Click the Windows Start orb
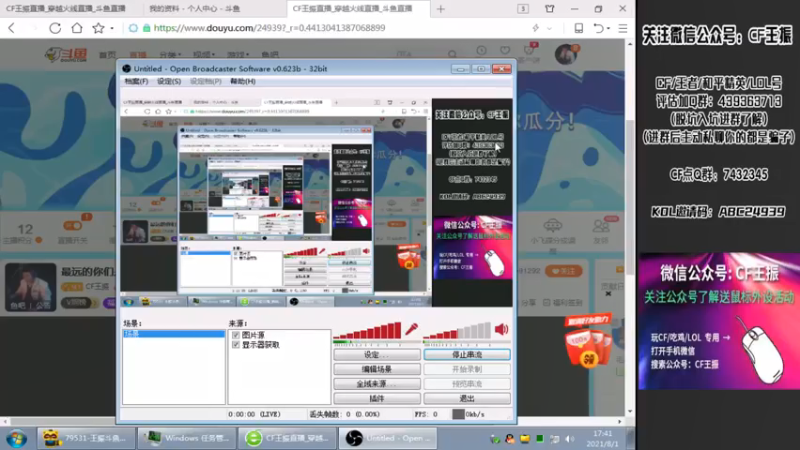This screenshot has width=800, height=450. (16, 439)
